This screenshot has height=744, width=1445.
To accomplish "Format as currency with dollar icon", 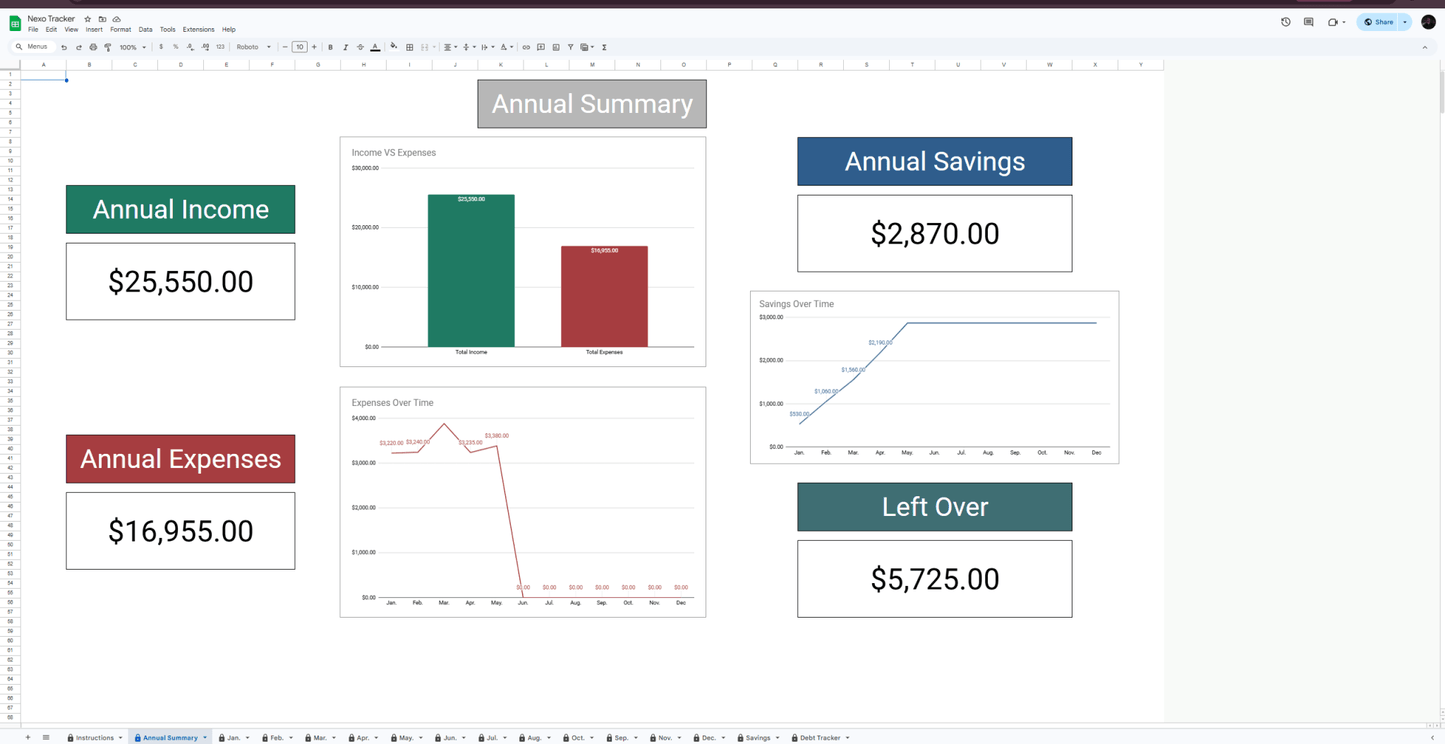I will pos(161,47).
